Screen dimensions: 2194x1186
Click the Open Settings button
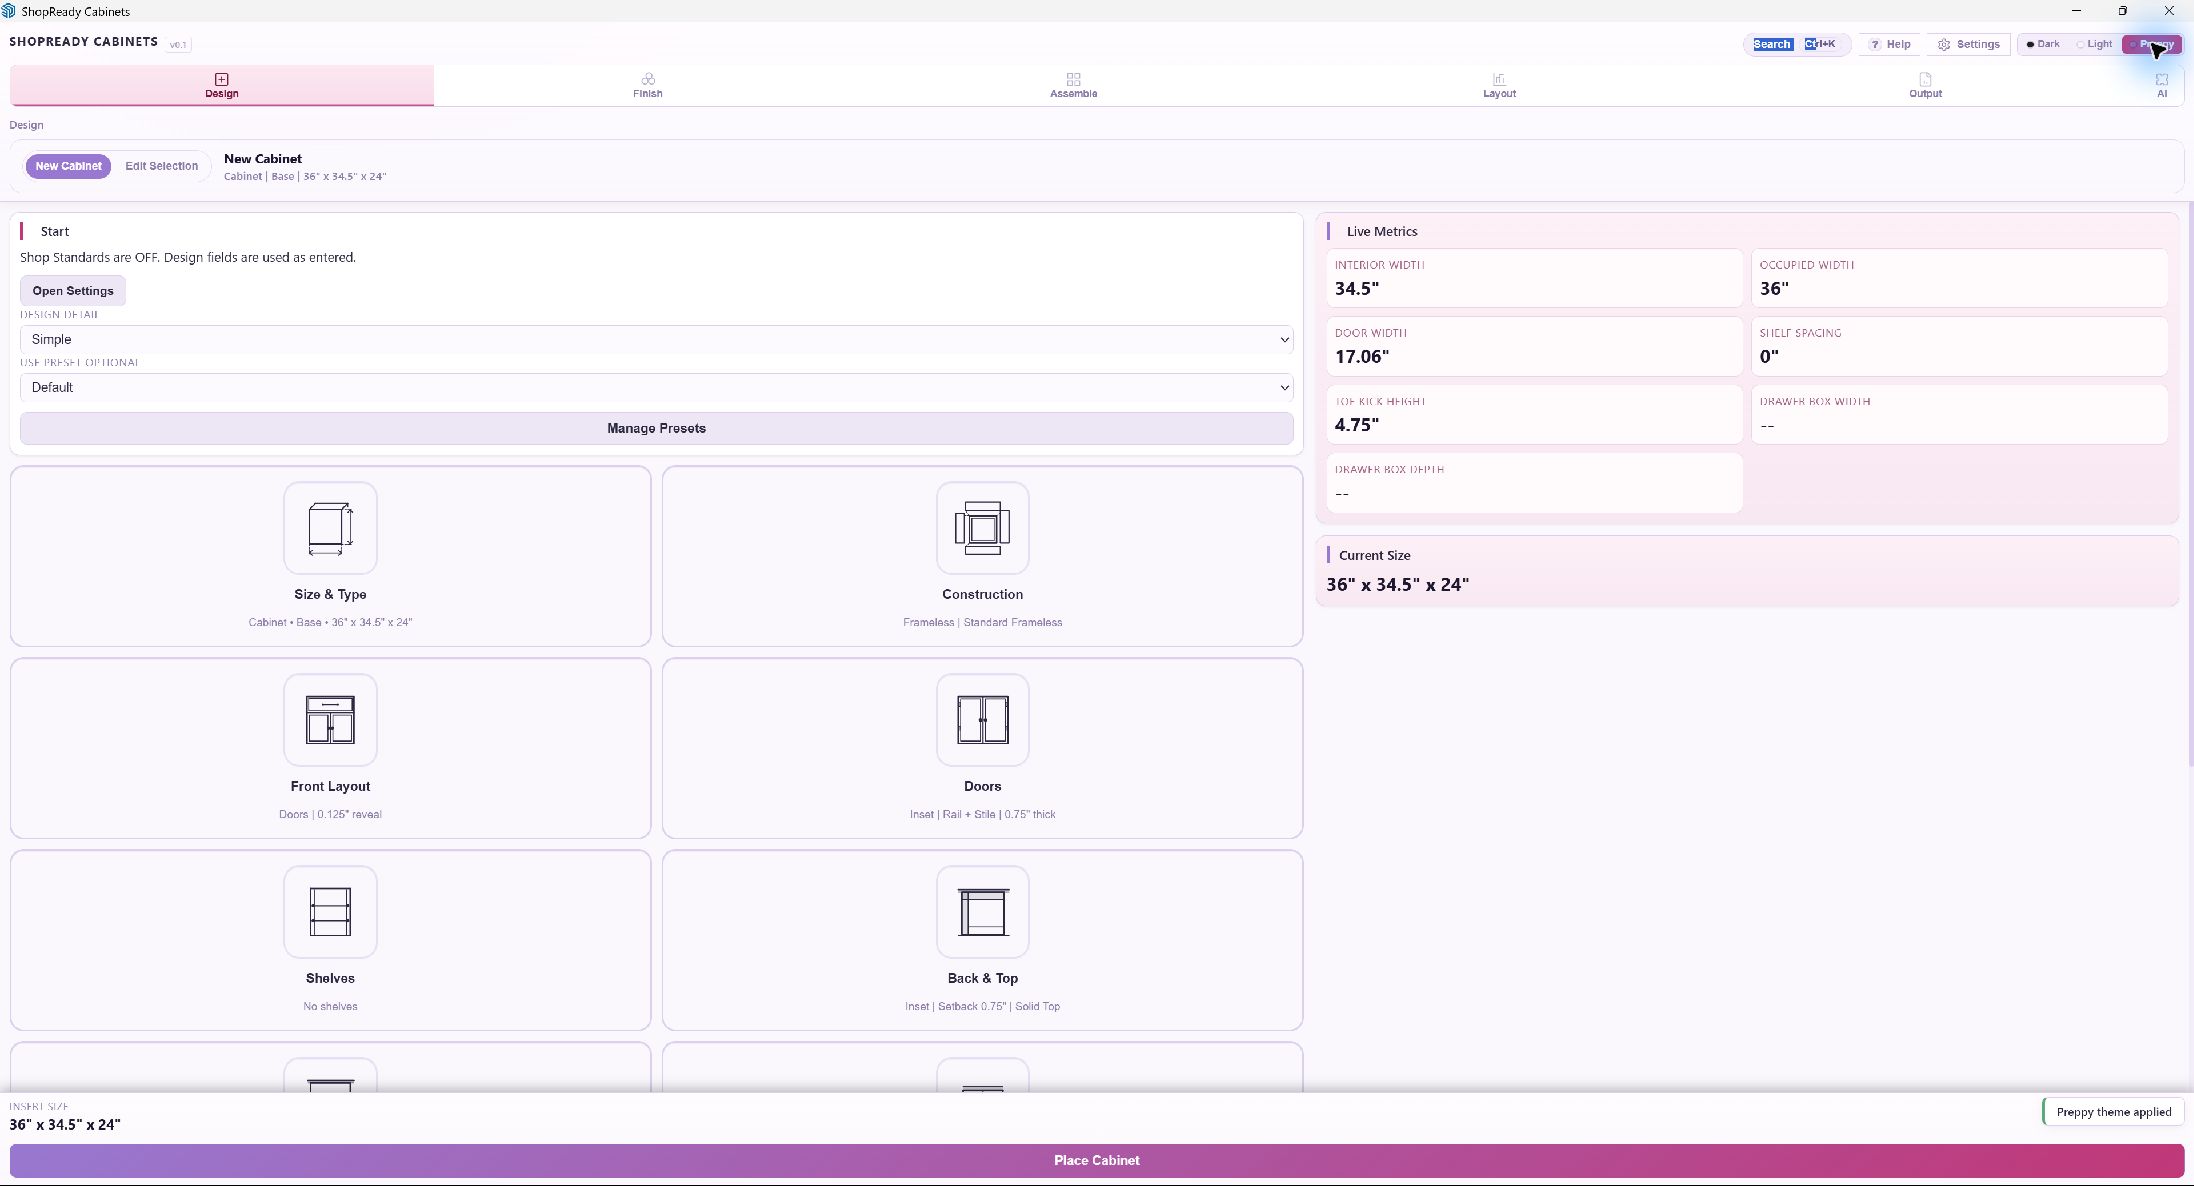point(73,291)
